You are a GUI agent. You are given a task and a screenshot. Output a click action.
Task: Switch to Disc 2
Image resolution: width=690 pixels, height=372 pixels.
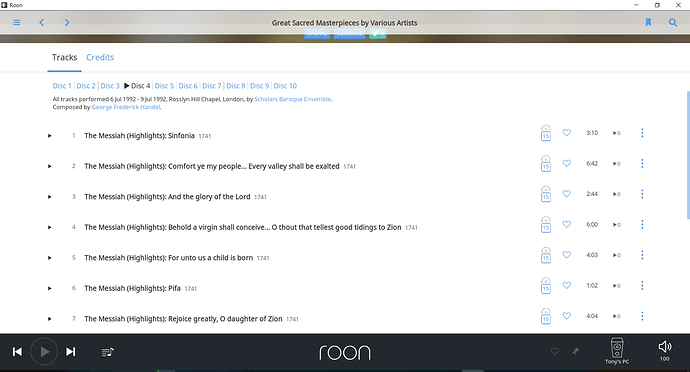click(x=86, y=86)
